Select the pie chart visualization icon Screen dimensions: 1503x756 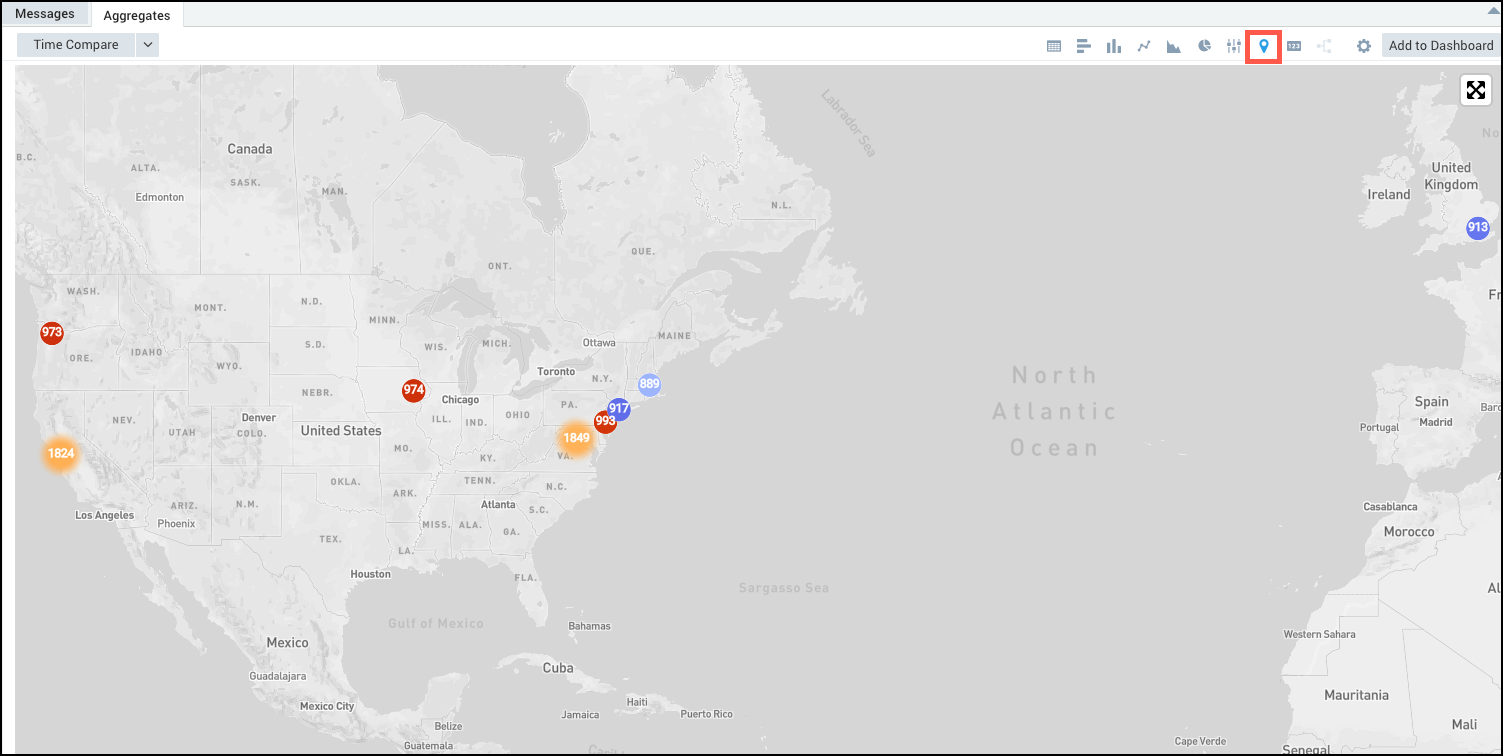[x=1204, y=45]
